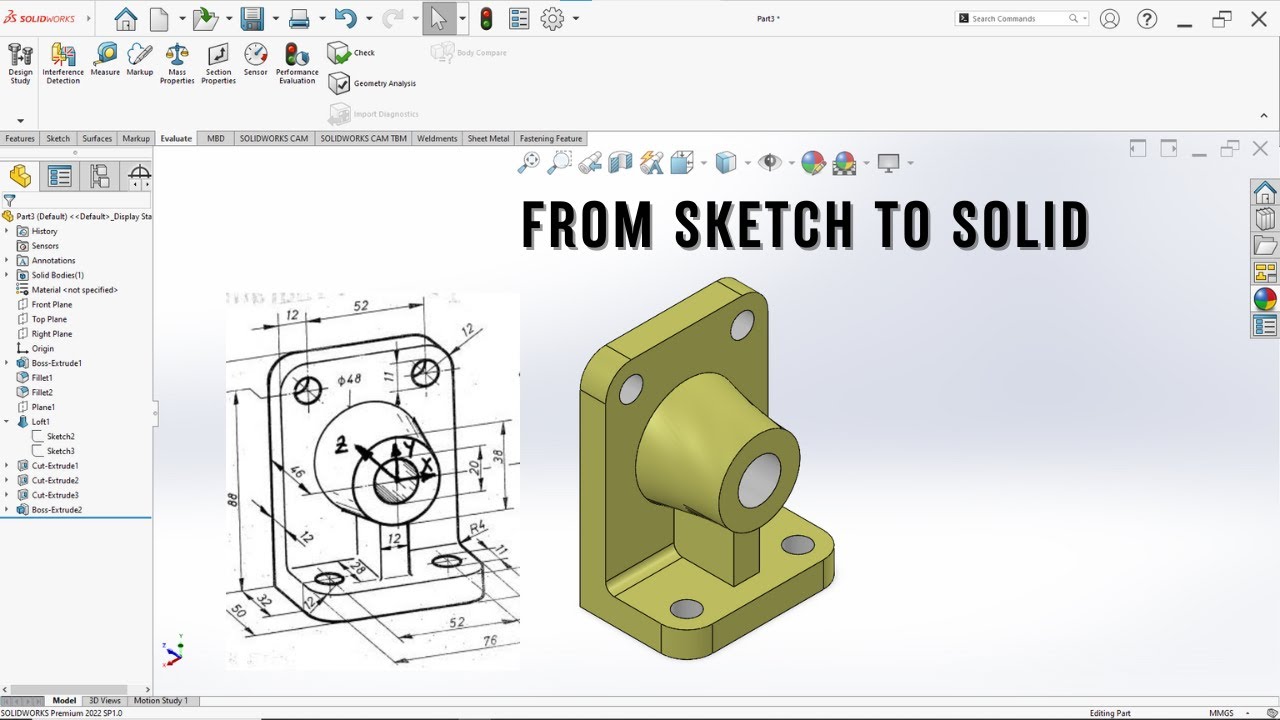Screen dimensions: 1280x720
Task: Click the Sensor tool
Action: [256, 60]
